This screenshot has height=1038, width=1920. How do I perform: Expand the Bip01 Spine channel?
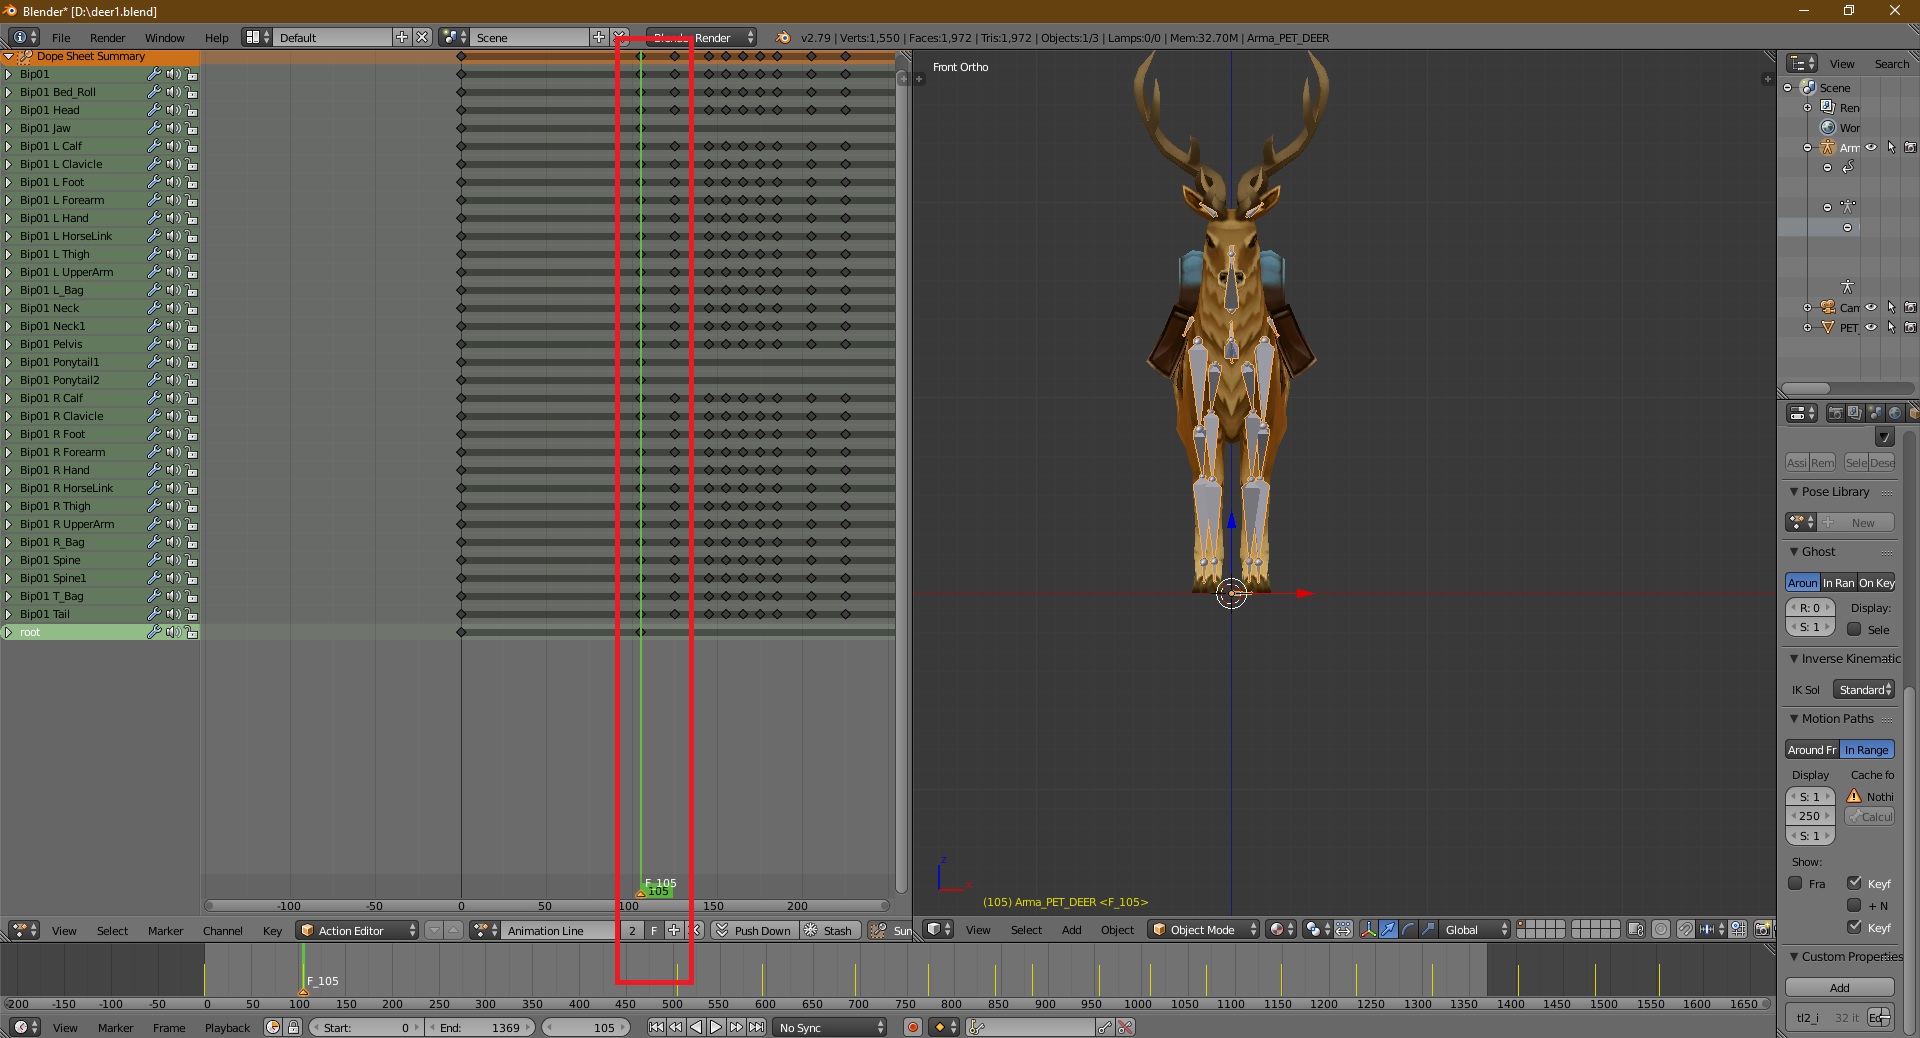[9, 560]
